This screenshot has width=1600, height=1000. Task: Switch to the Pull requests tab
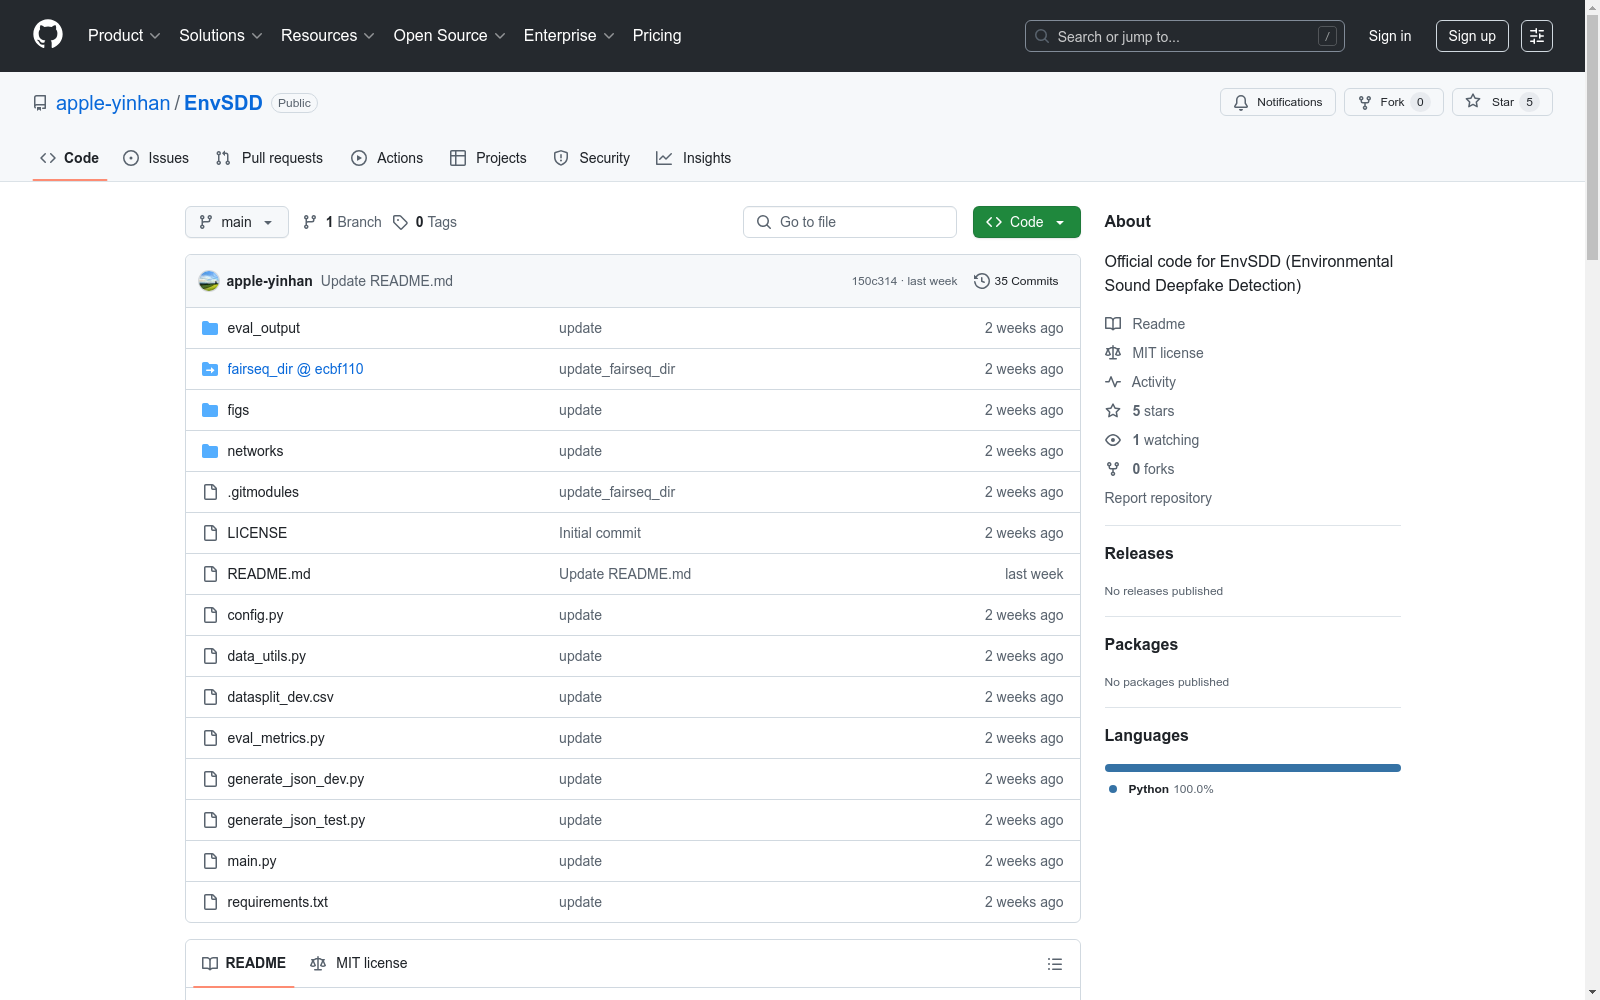[x=269, y=158]
